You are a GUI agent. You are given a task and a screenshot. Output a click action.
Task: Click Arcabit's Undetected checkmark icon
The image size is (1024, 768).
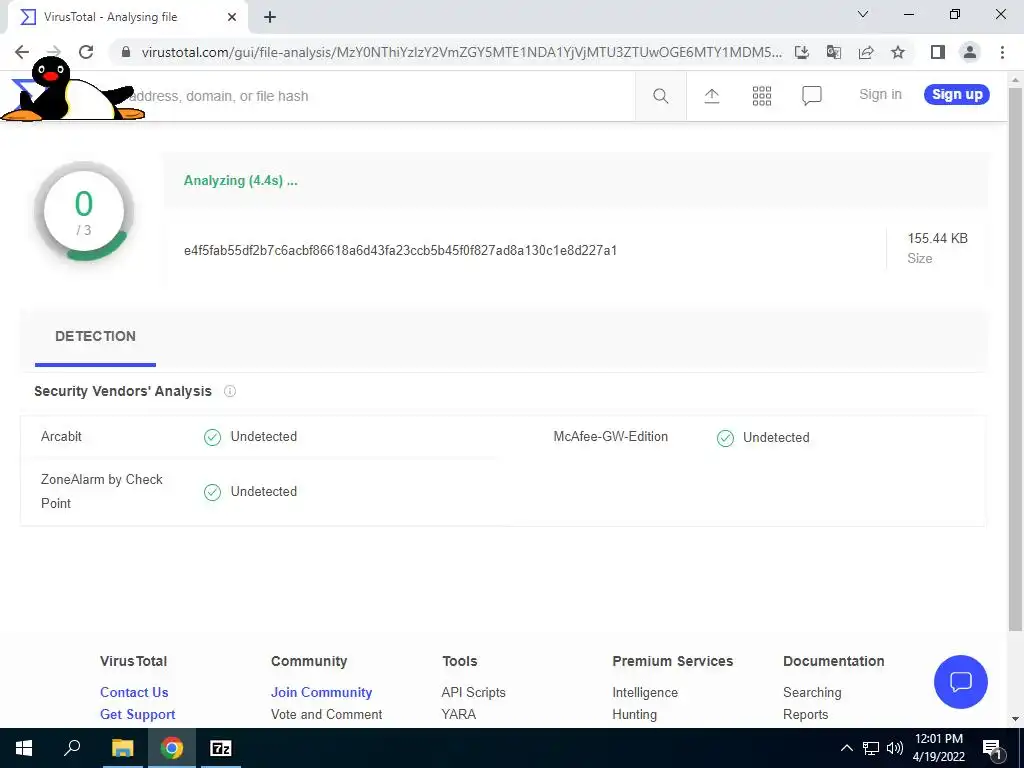click(212, 437)
